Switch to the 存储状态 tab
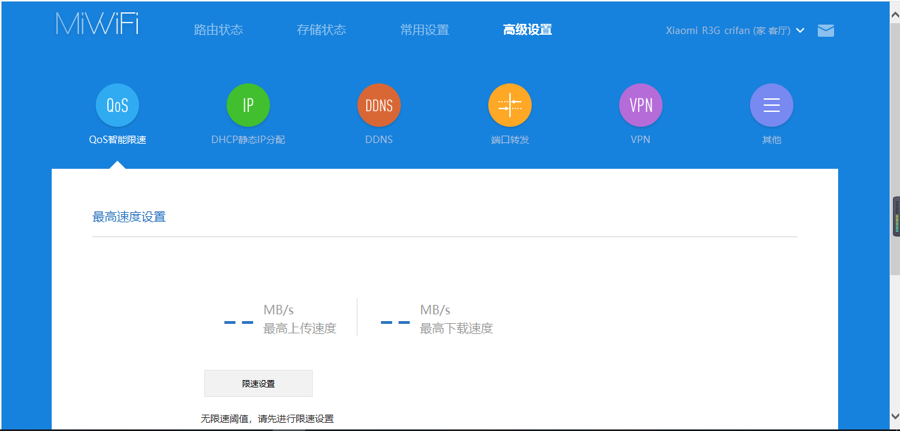 (x=321, y=30)
